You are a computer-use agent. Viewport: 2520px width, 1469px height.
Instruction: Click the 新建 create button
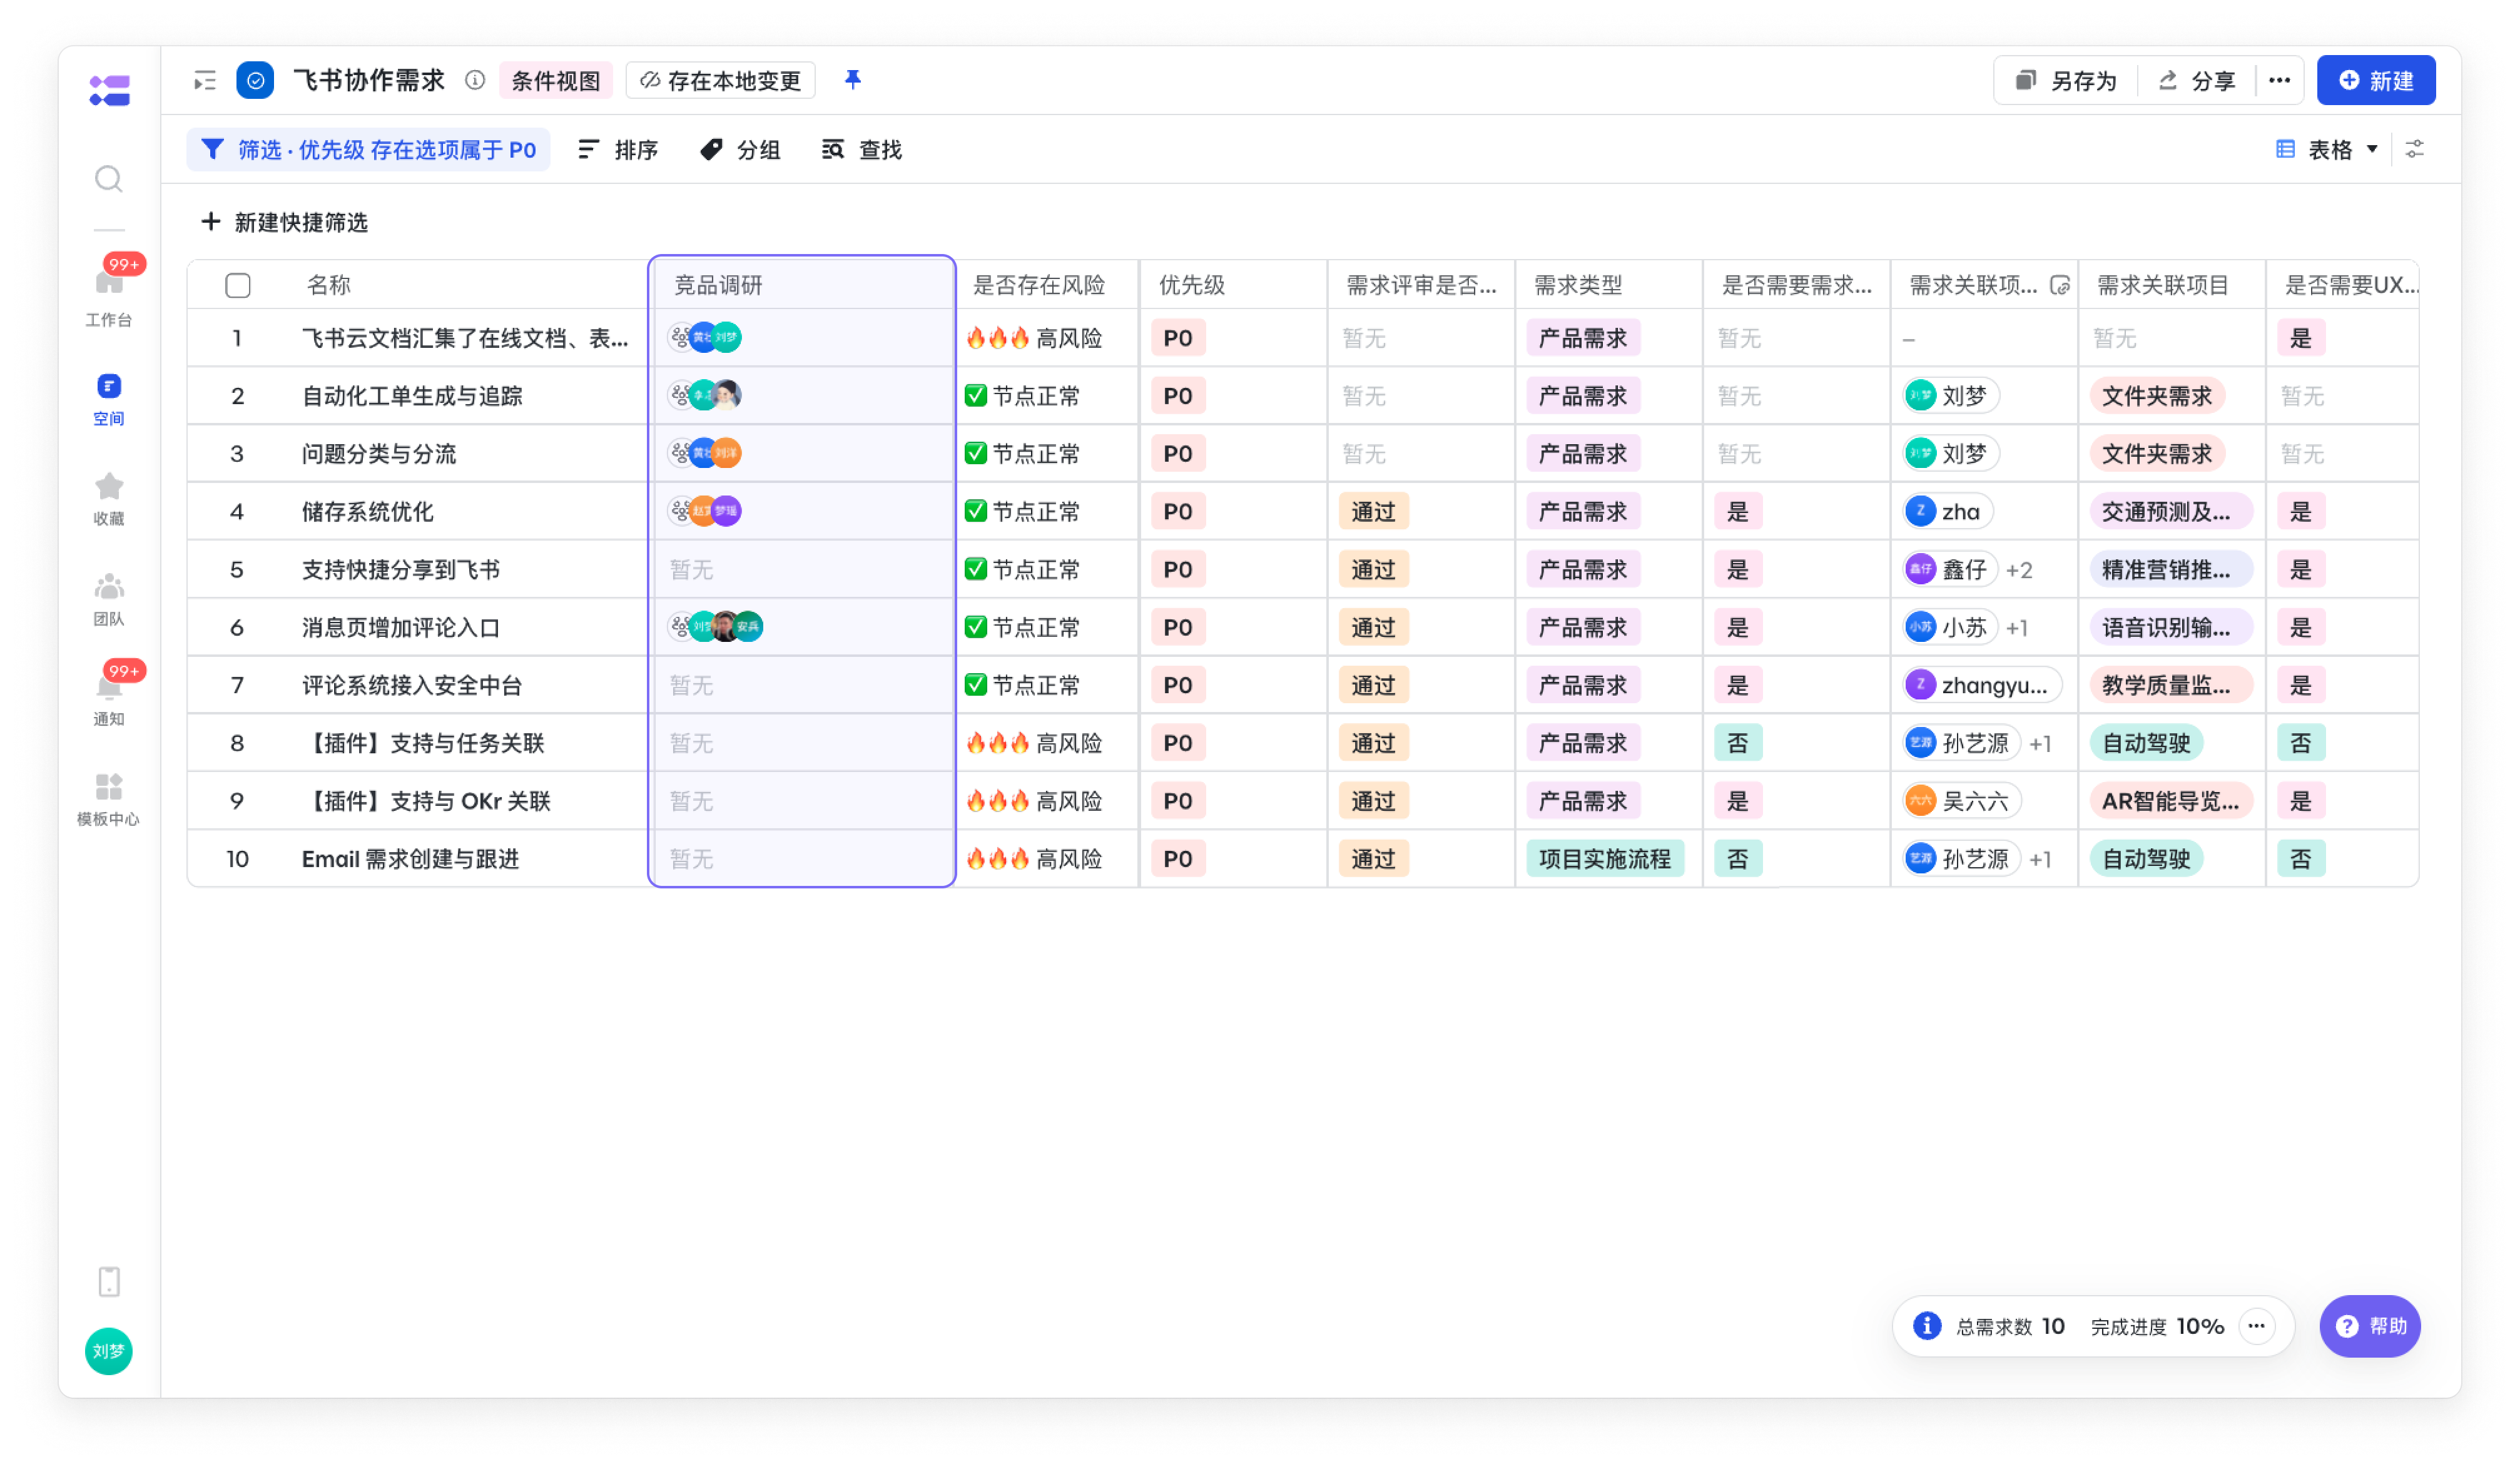2376,80
